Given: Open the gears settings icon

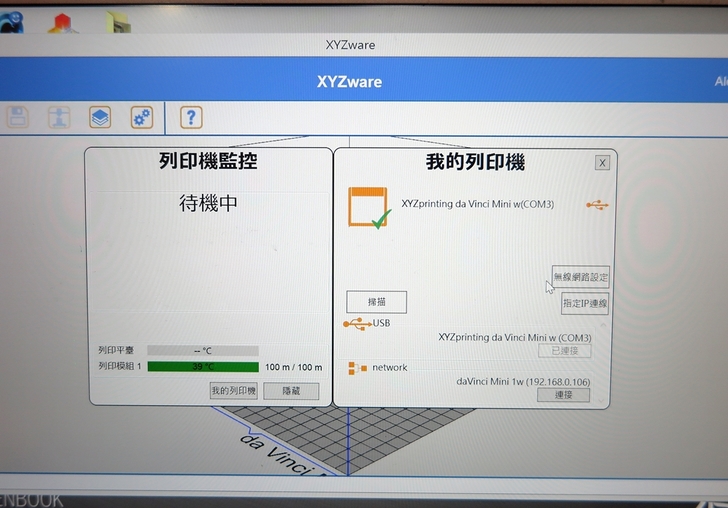Looking at the screenshot, I should click(142, 117).
